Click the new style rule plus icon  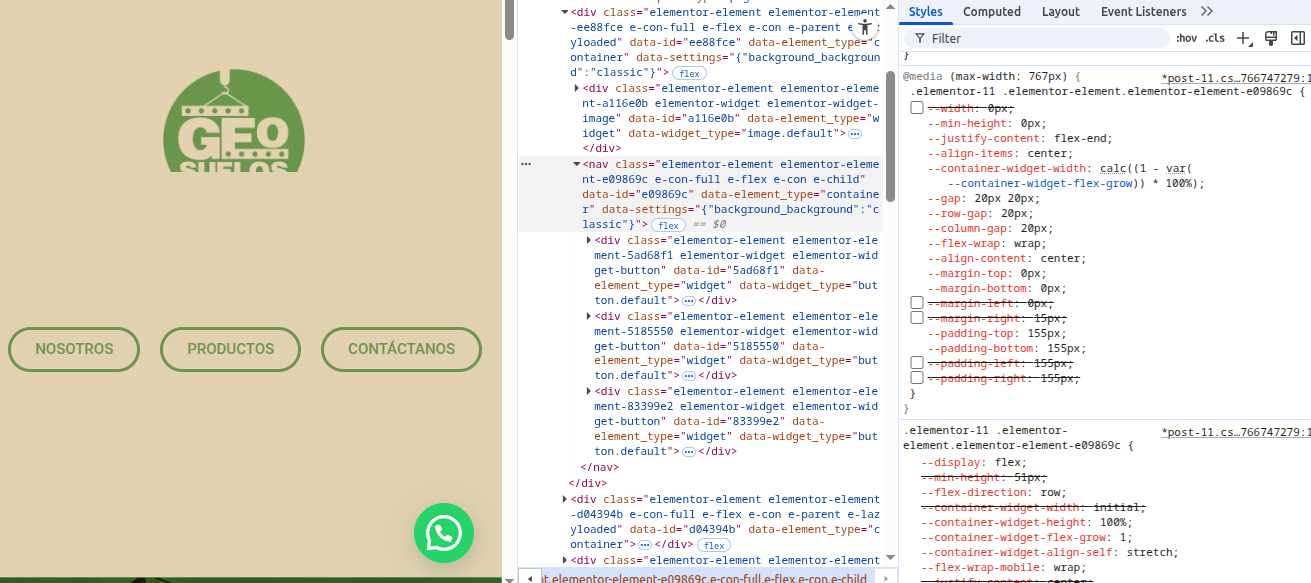tap(1243, 38)
